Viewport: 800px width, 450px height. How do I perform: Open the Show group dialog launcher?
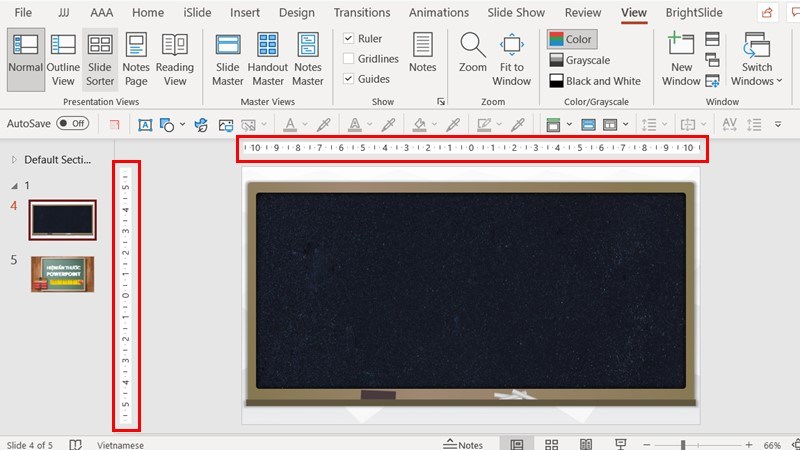tap(441, 102)
